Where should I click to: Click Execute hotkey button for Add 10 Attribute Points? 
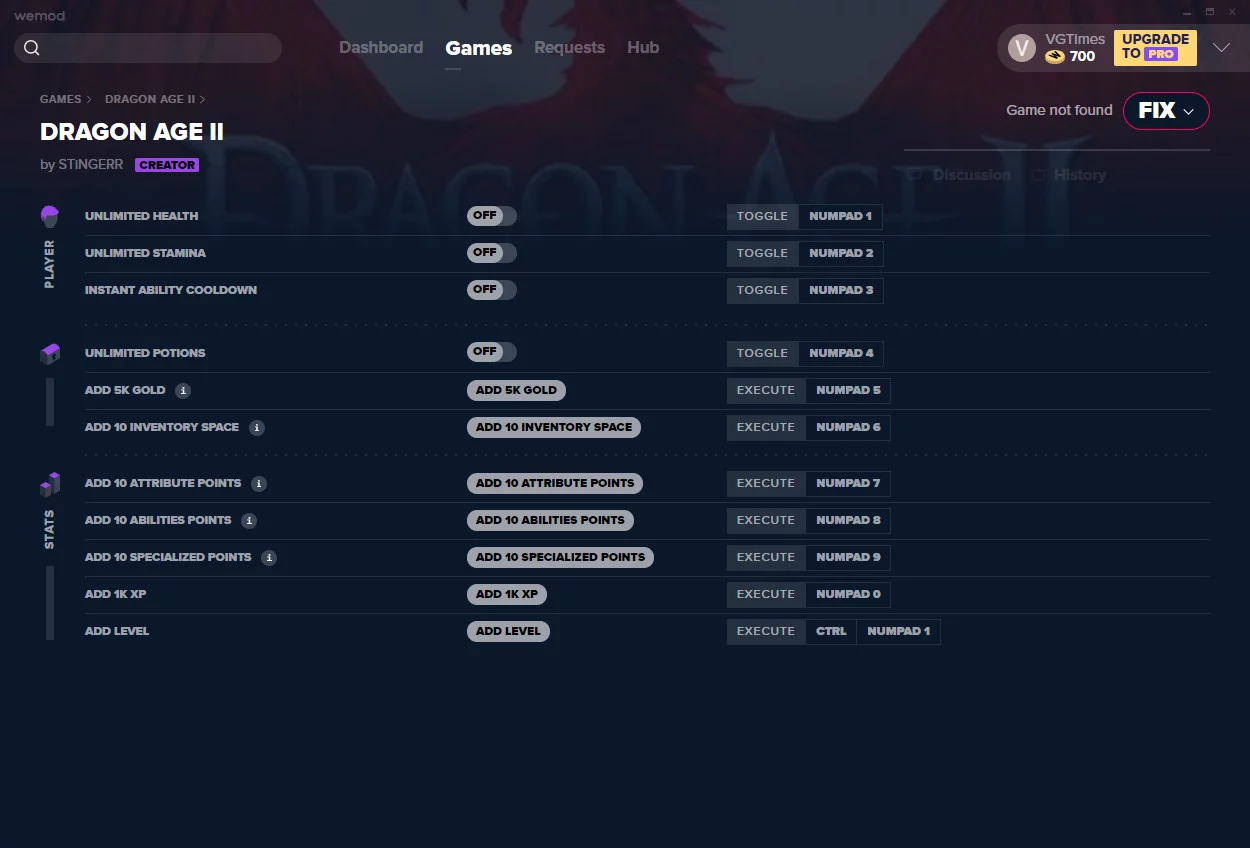pos(766,484)
